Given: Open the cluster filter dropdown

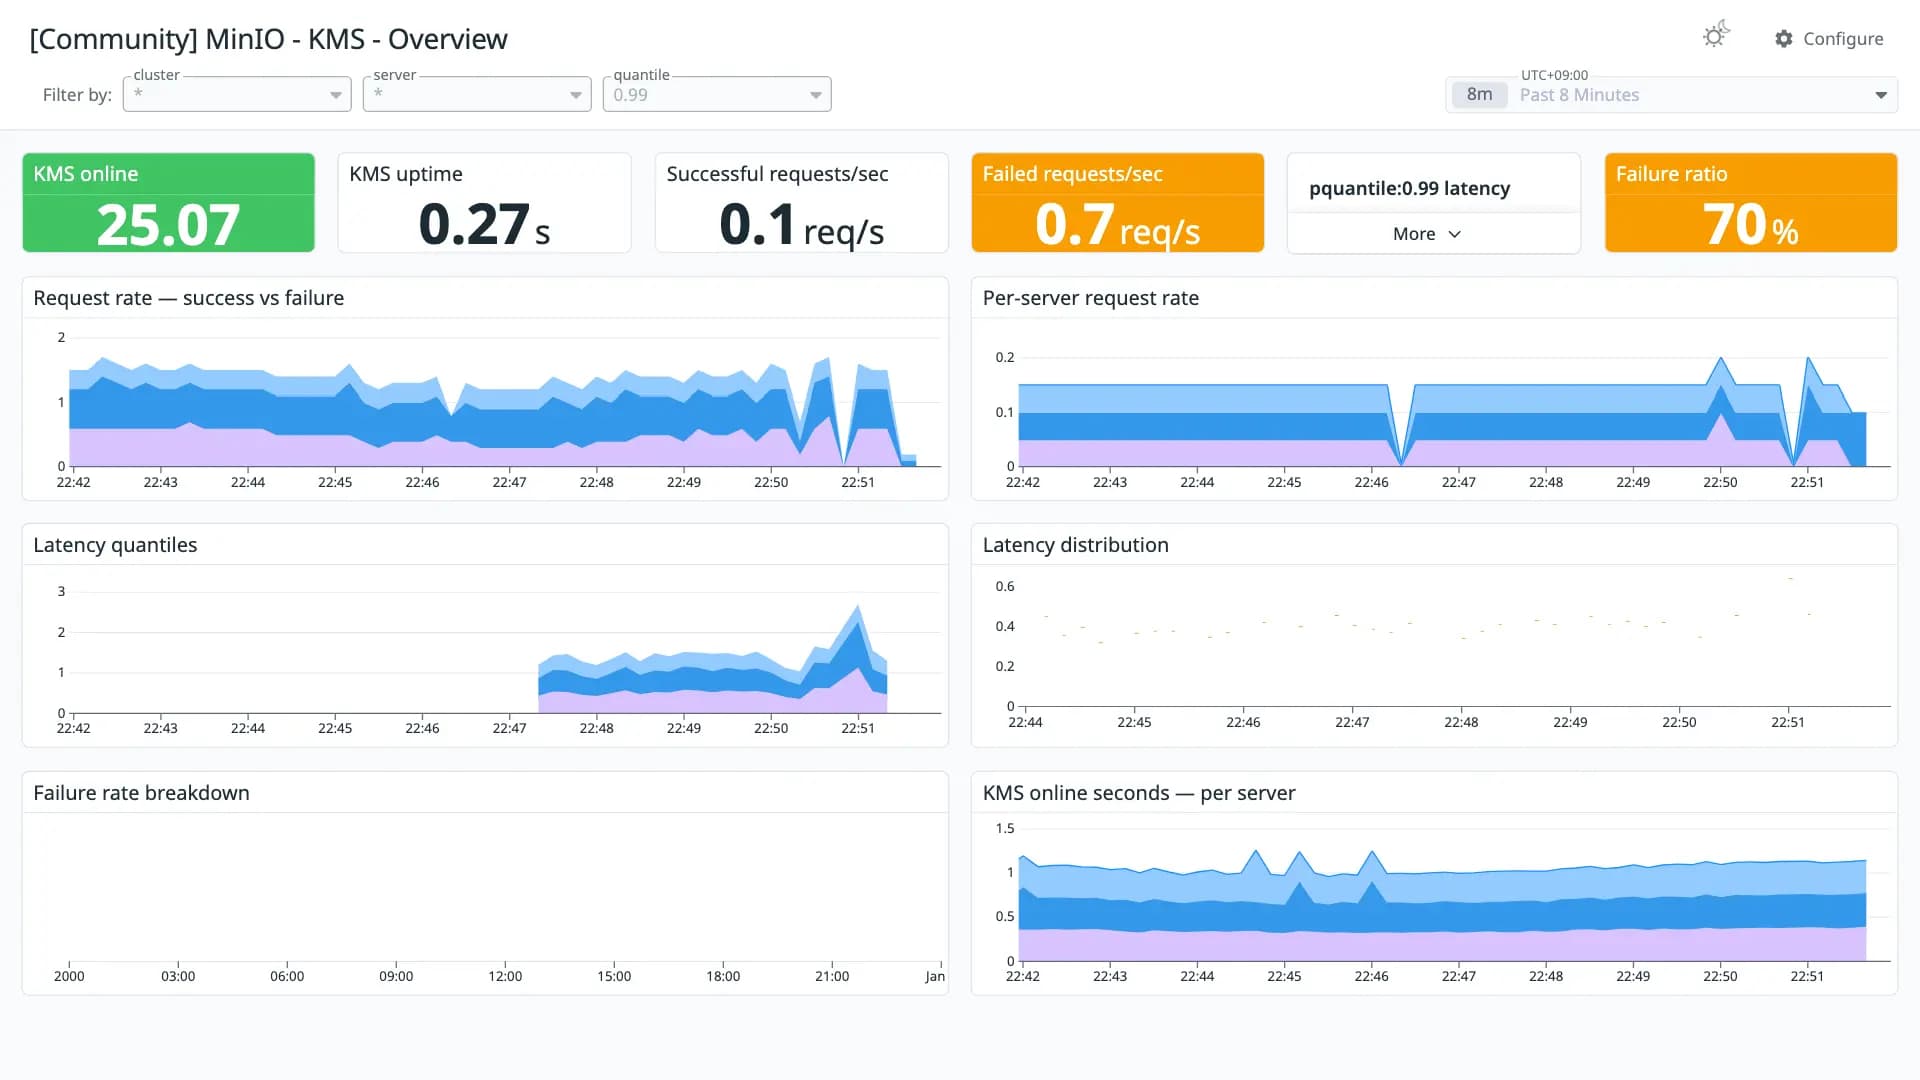Looking at the screenshot, I should [237, 94].
